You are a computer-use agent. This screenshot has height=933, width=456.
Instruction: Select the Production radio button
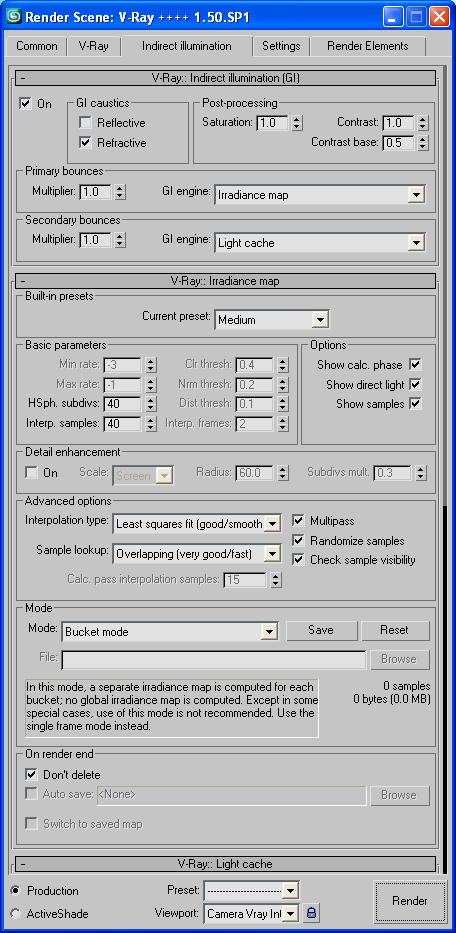[x=15, y=891]
